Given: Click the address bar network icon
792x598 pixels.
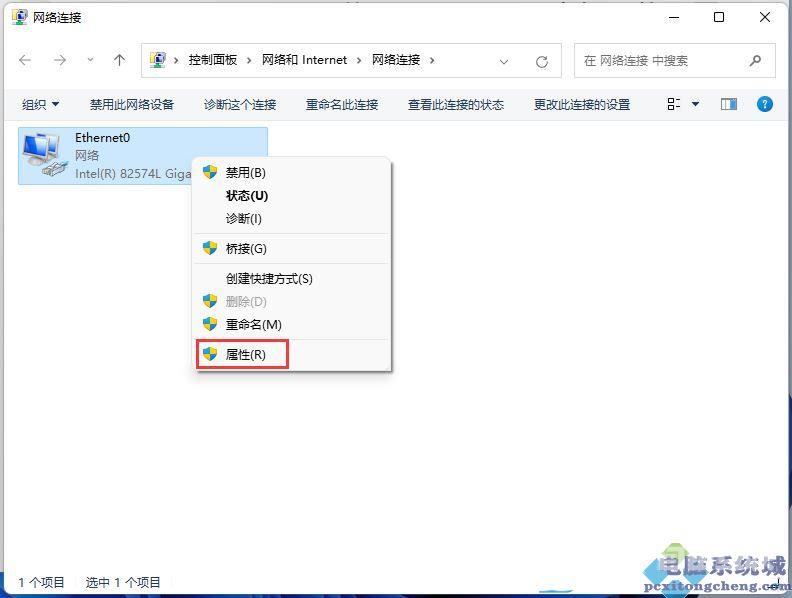Looking at the screenshot, I should coord(158,60).
